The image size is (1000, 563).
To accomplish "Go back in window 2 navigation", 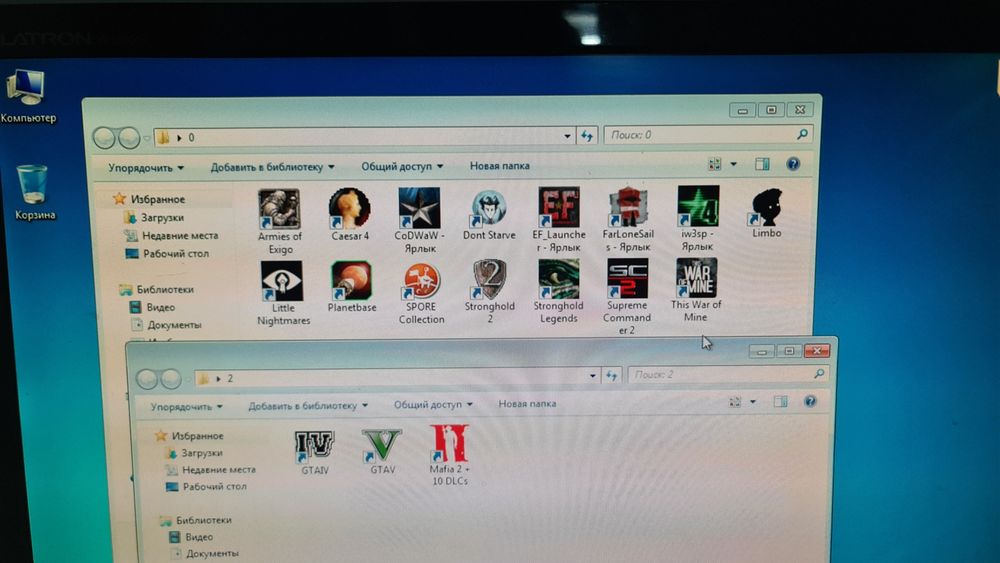I will (147, 379).
